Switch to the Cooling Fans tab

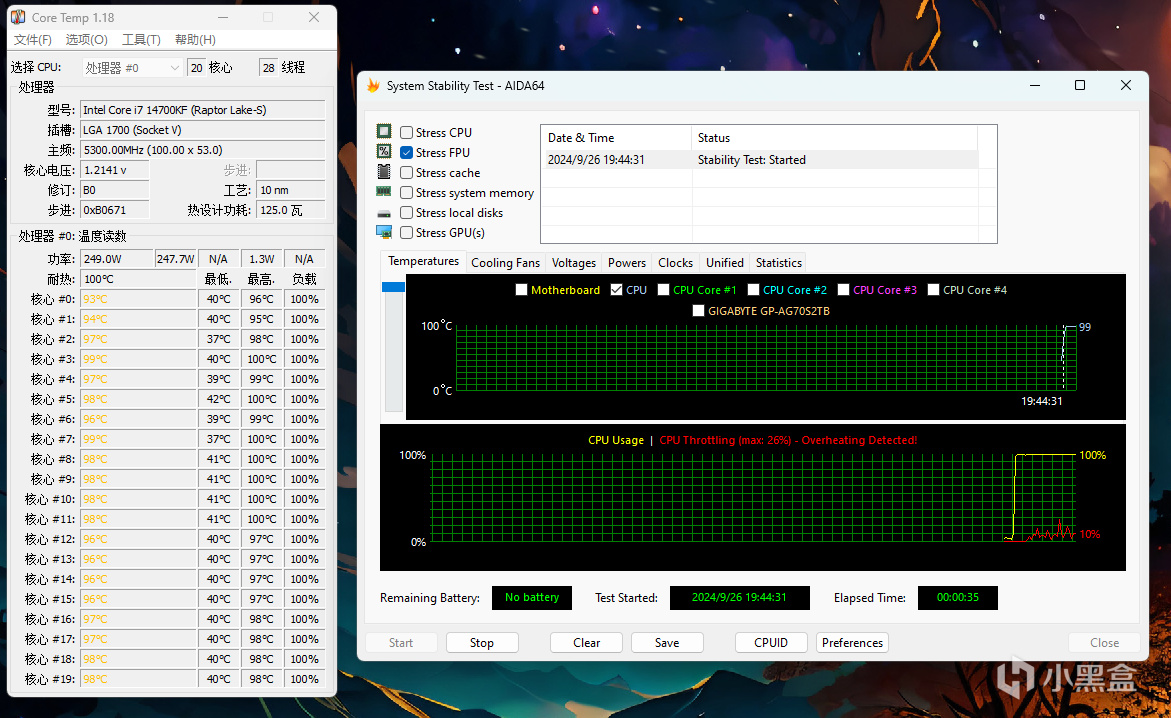coord(506,263)
